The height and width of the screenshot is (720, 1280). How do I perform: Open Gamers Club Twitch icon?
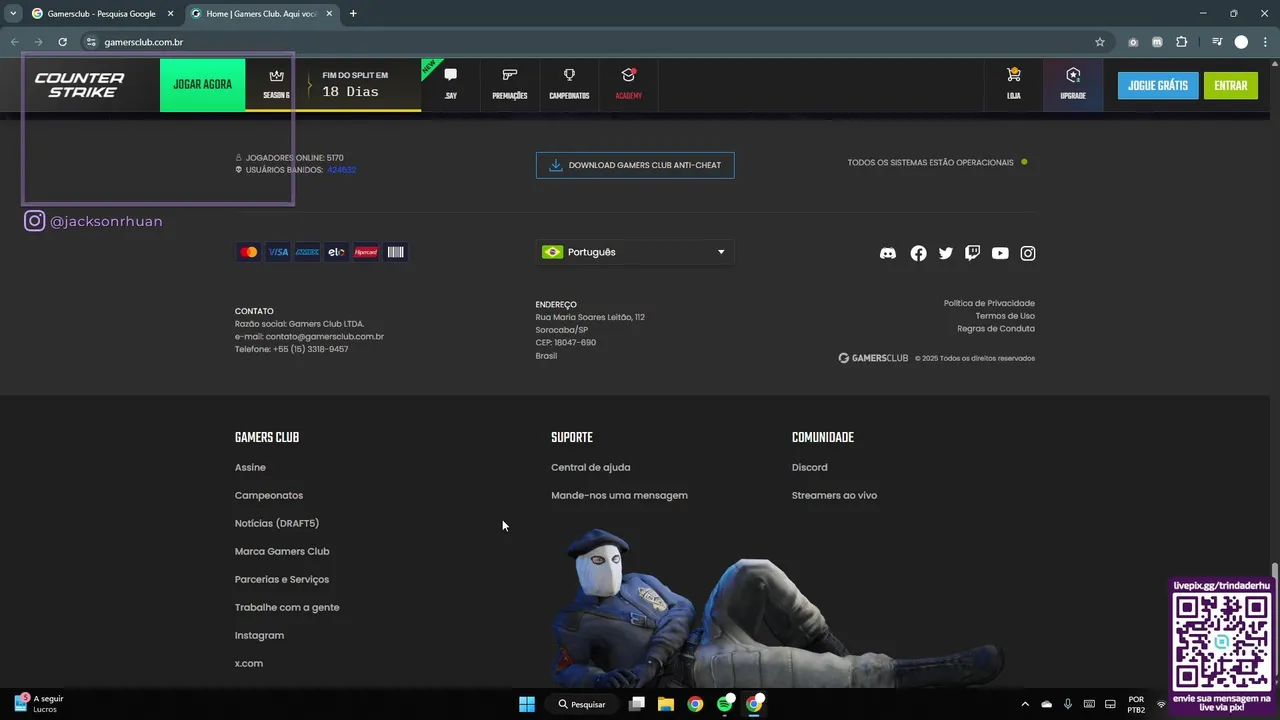click(972, 253)
